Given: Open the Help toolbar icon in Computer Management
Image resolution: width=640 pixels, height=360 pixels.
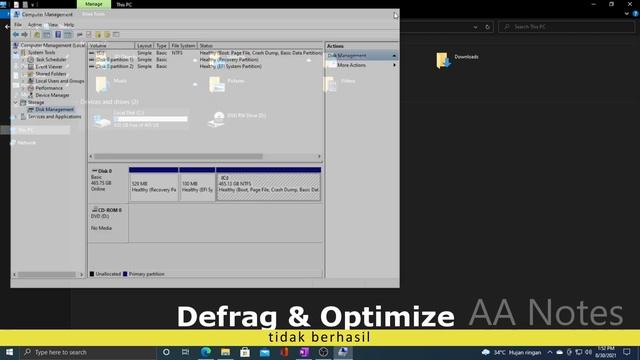Looking at the screenshot, I should pos(58,35).
